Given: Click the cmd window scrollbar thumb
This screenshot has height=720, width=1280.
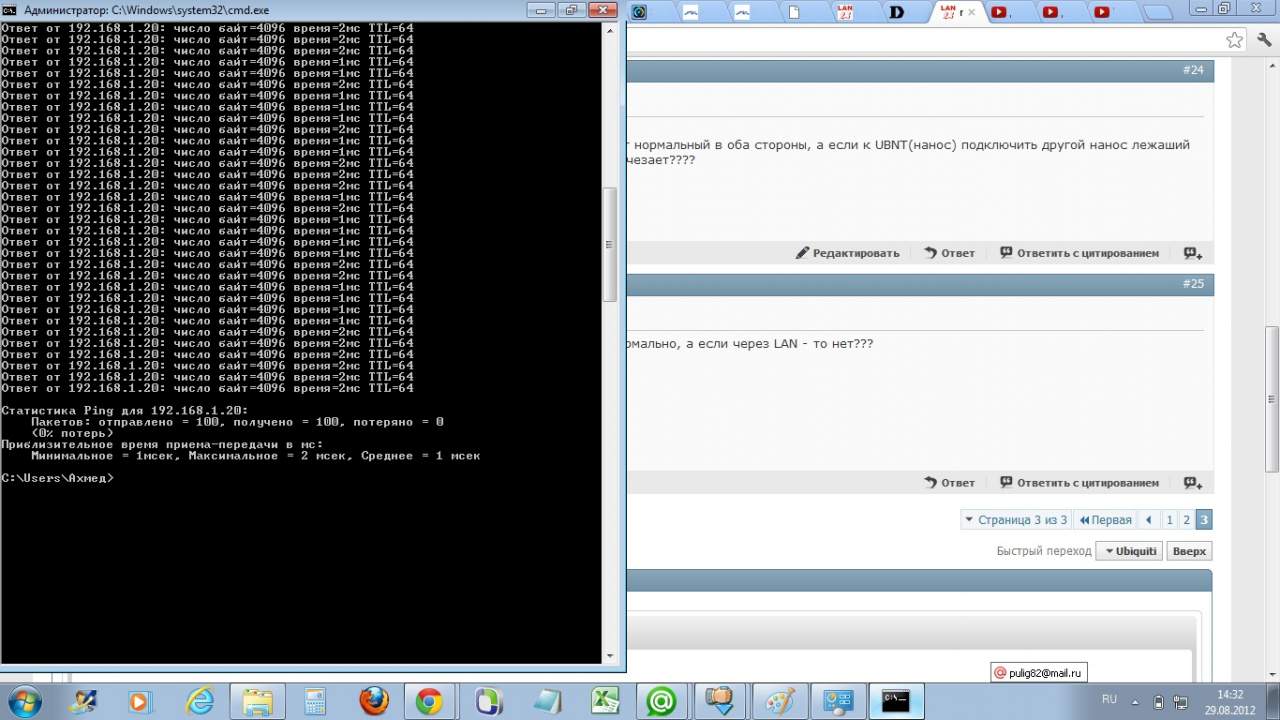Looking at the screenshot, I should coord(609,244).
